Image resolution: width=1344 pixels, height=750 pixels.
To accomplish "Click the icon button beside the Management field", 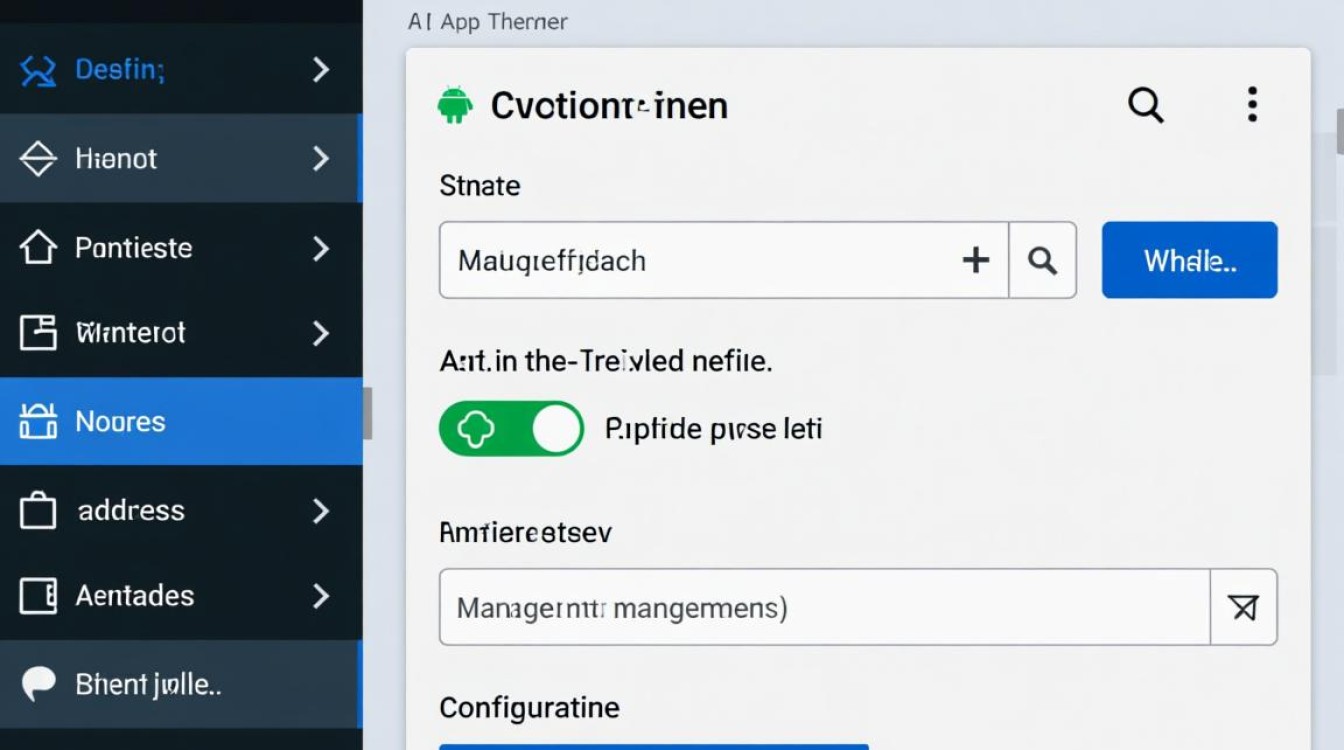I will tap(1243, 607).
